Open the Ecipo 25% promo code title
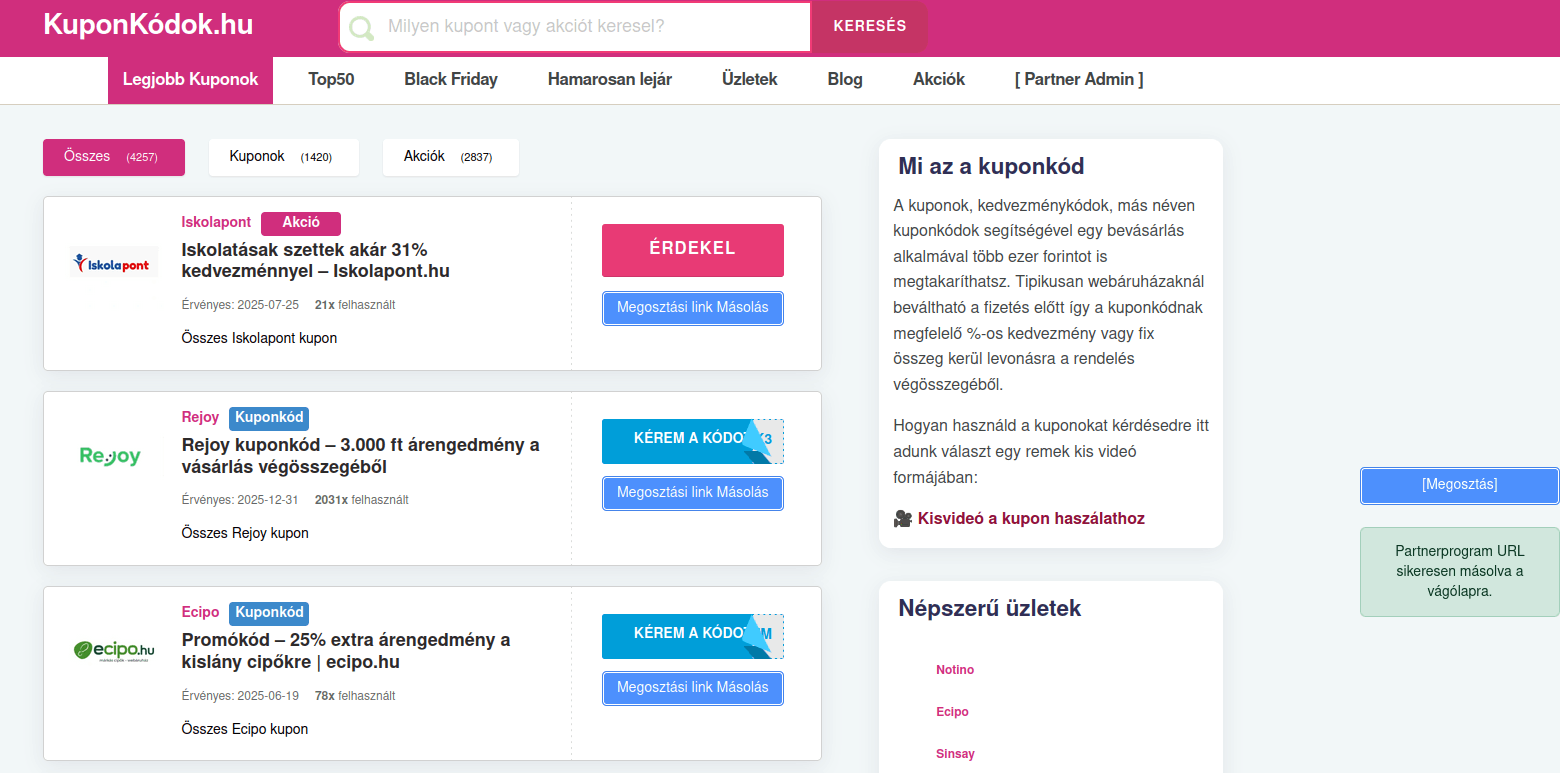1560x773 pixels. (x=346, y=651)
